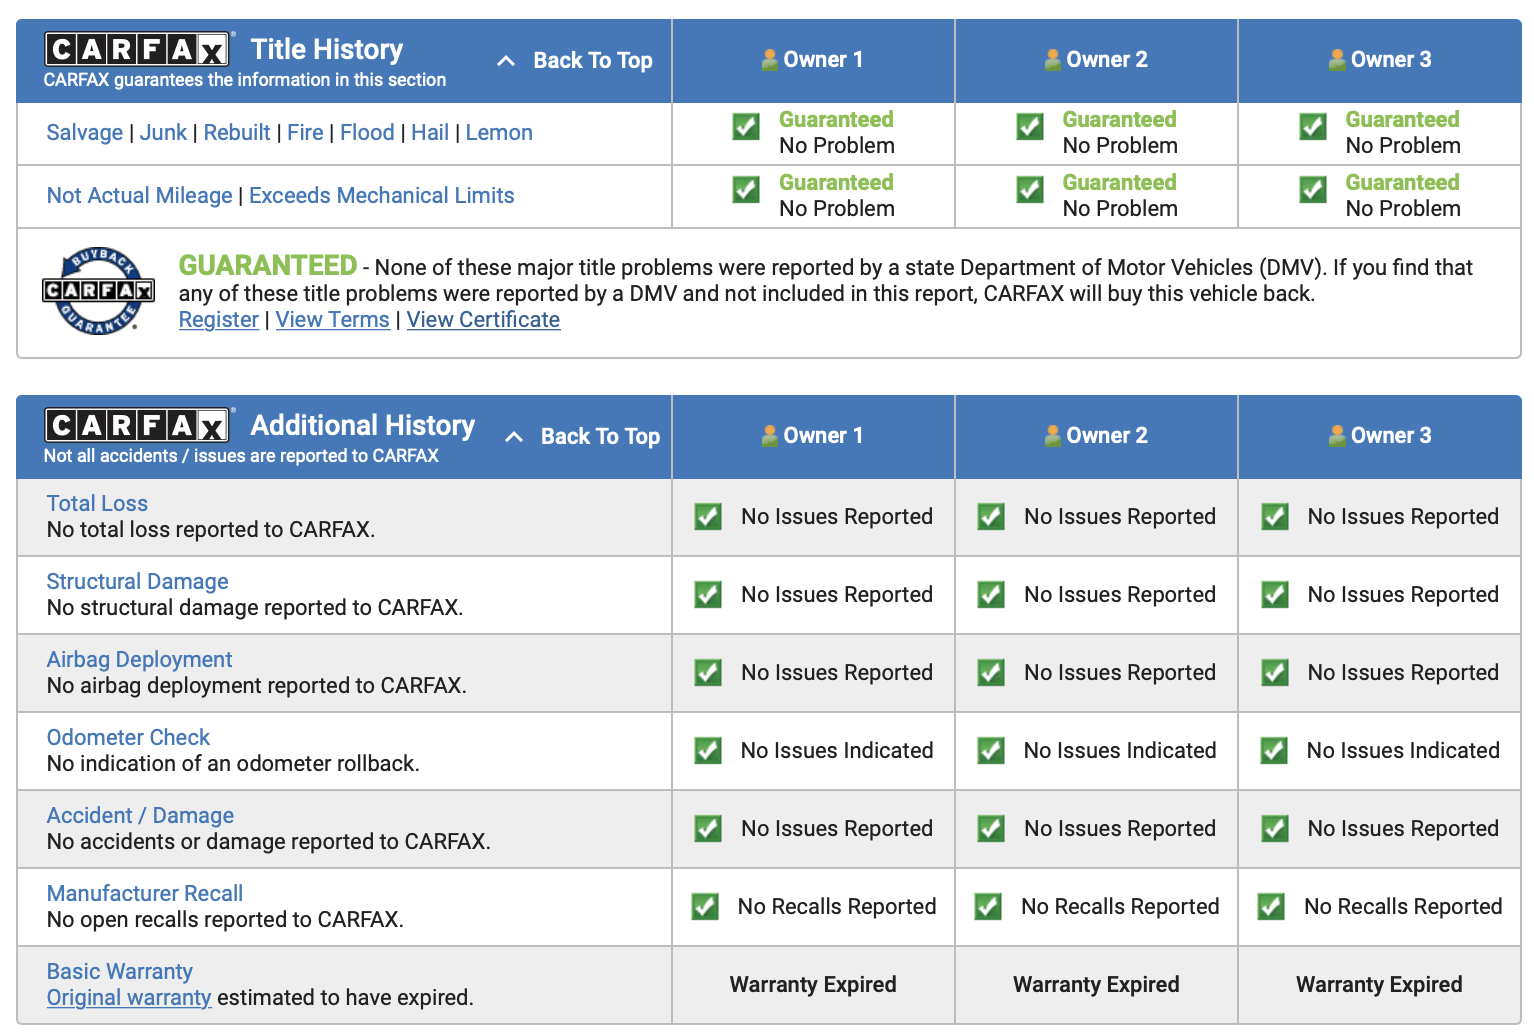Click the green GUARANTEED heading text

[268, 265]
